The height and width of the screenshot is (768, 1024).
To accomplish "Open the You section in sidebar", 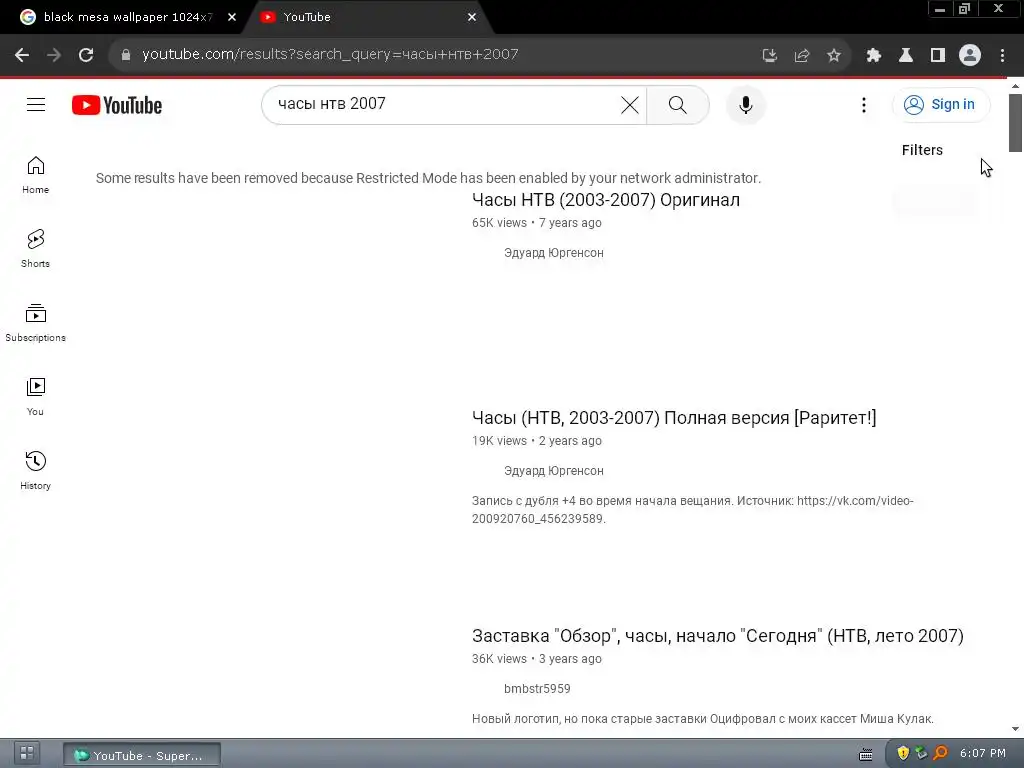I will point(35,397).
